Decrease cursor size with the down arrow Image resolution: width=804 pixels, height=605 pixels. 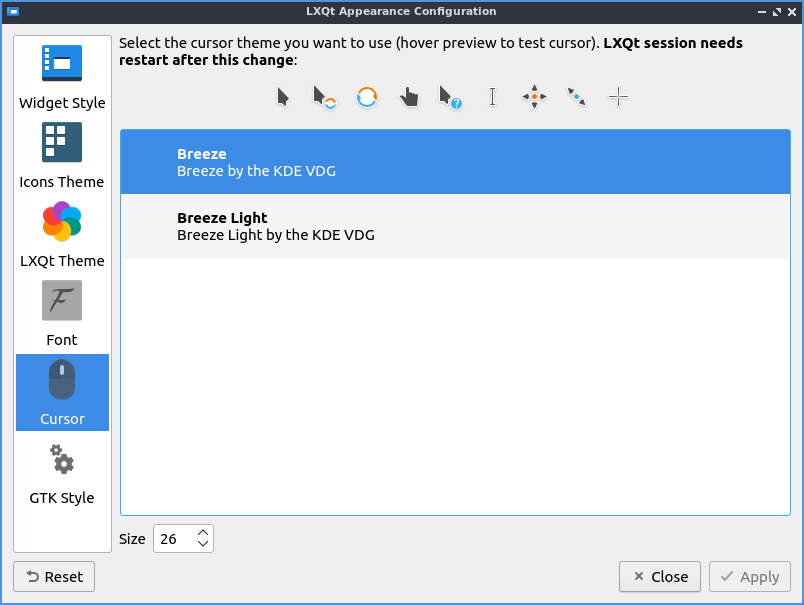(203, 545)
